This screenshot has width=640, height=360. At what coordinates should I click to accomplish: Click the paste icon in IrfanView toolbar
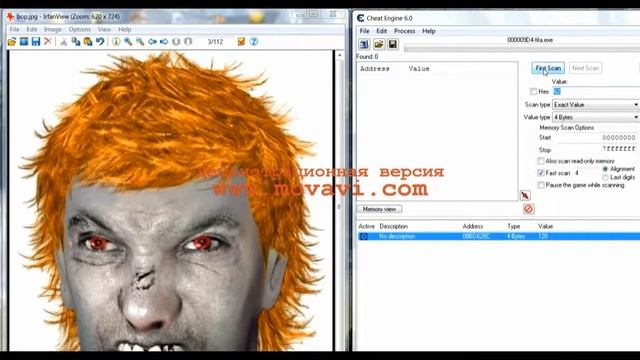(x=88, y=41)
